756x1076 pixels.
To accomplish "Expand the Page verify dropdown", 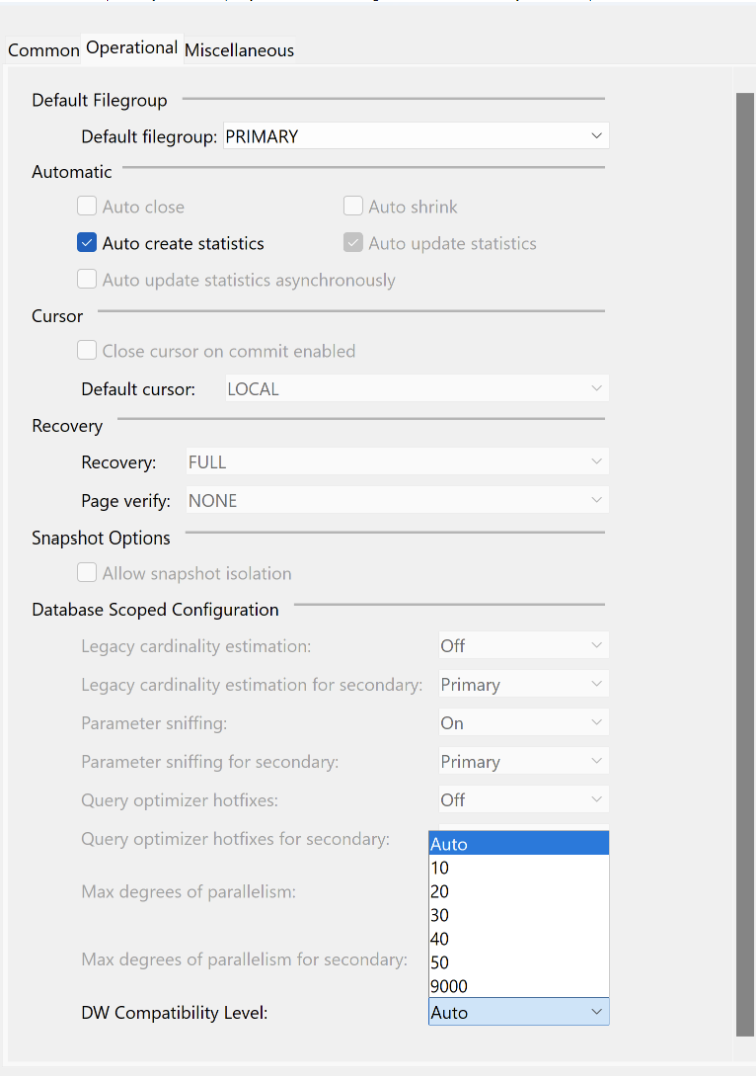I will 397,500.
